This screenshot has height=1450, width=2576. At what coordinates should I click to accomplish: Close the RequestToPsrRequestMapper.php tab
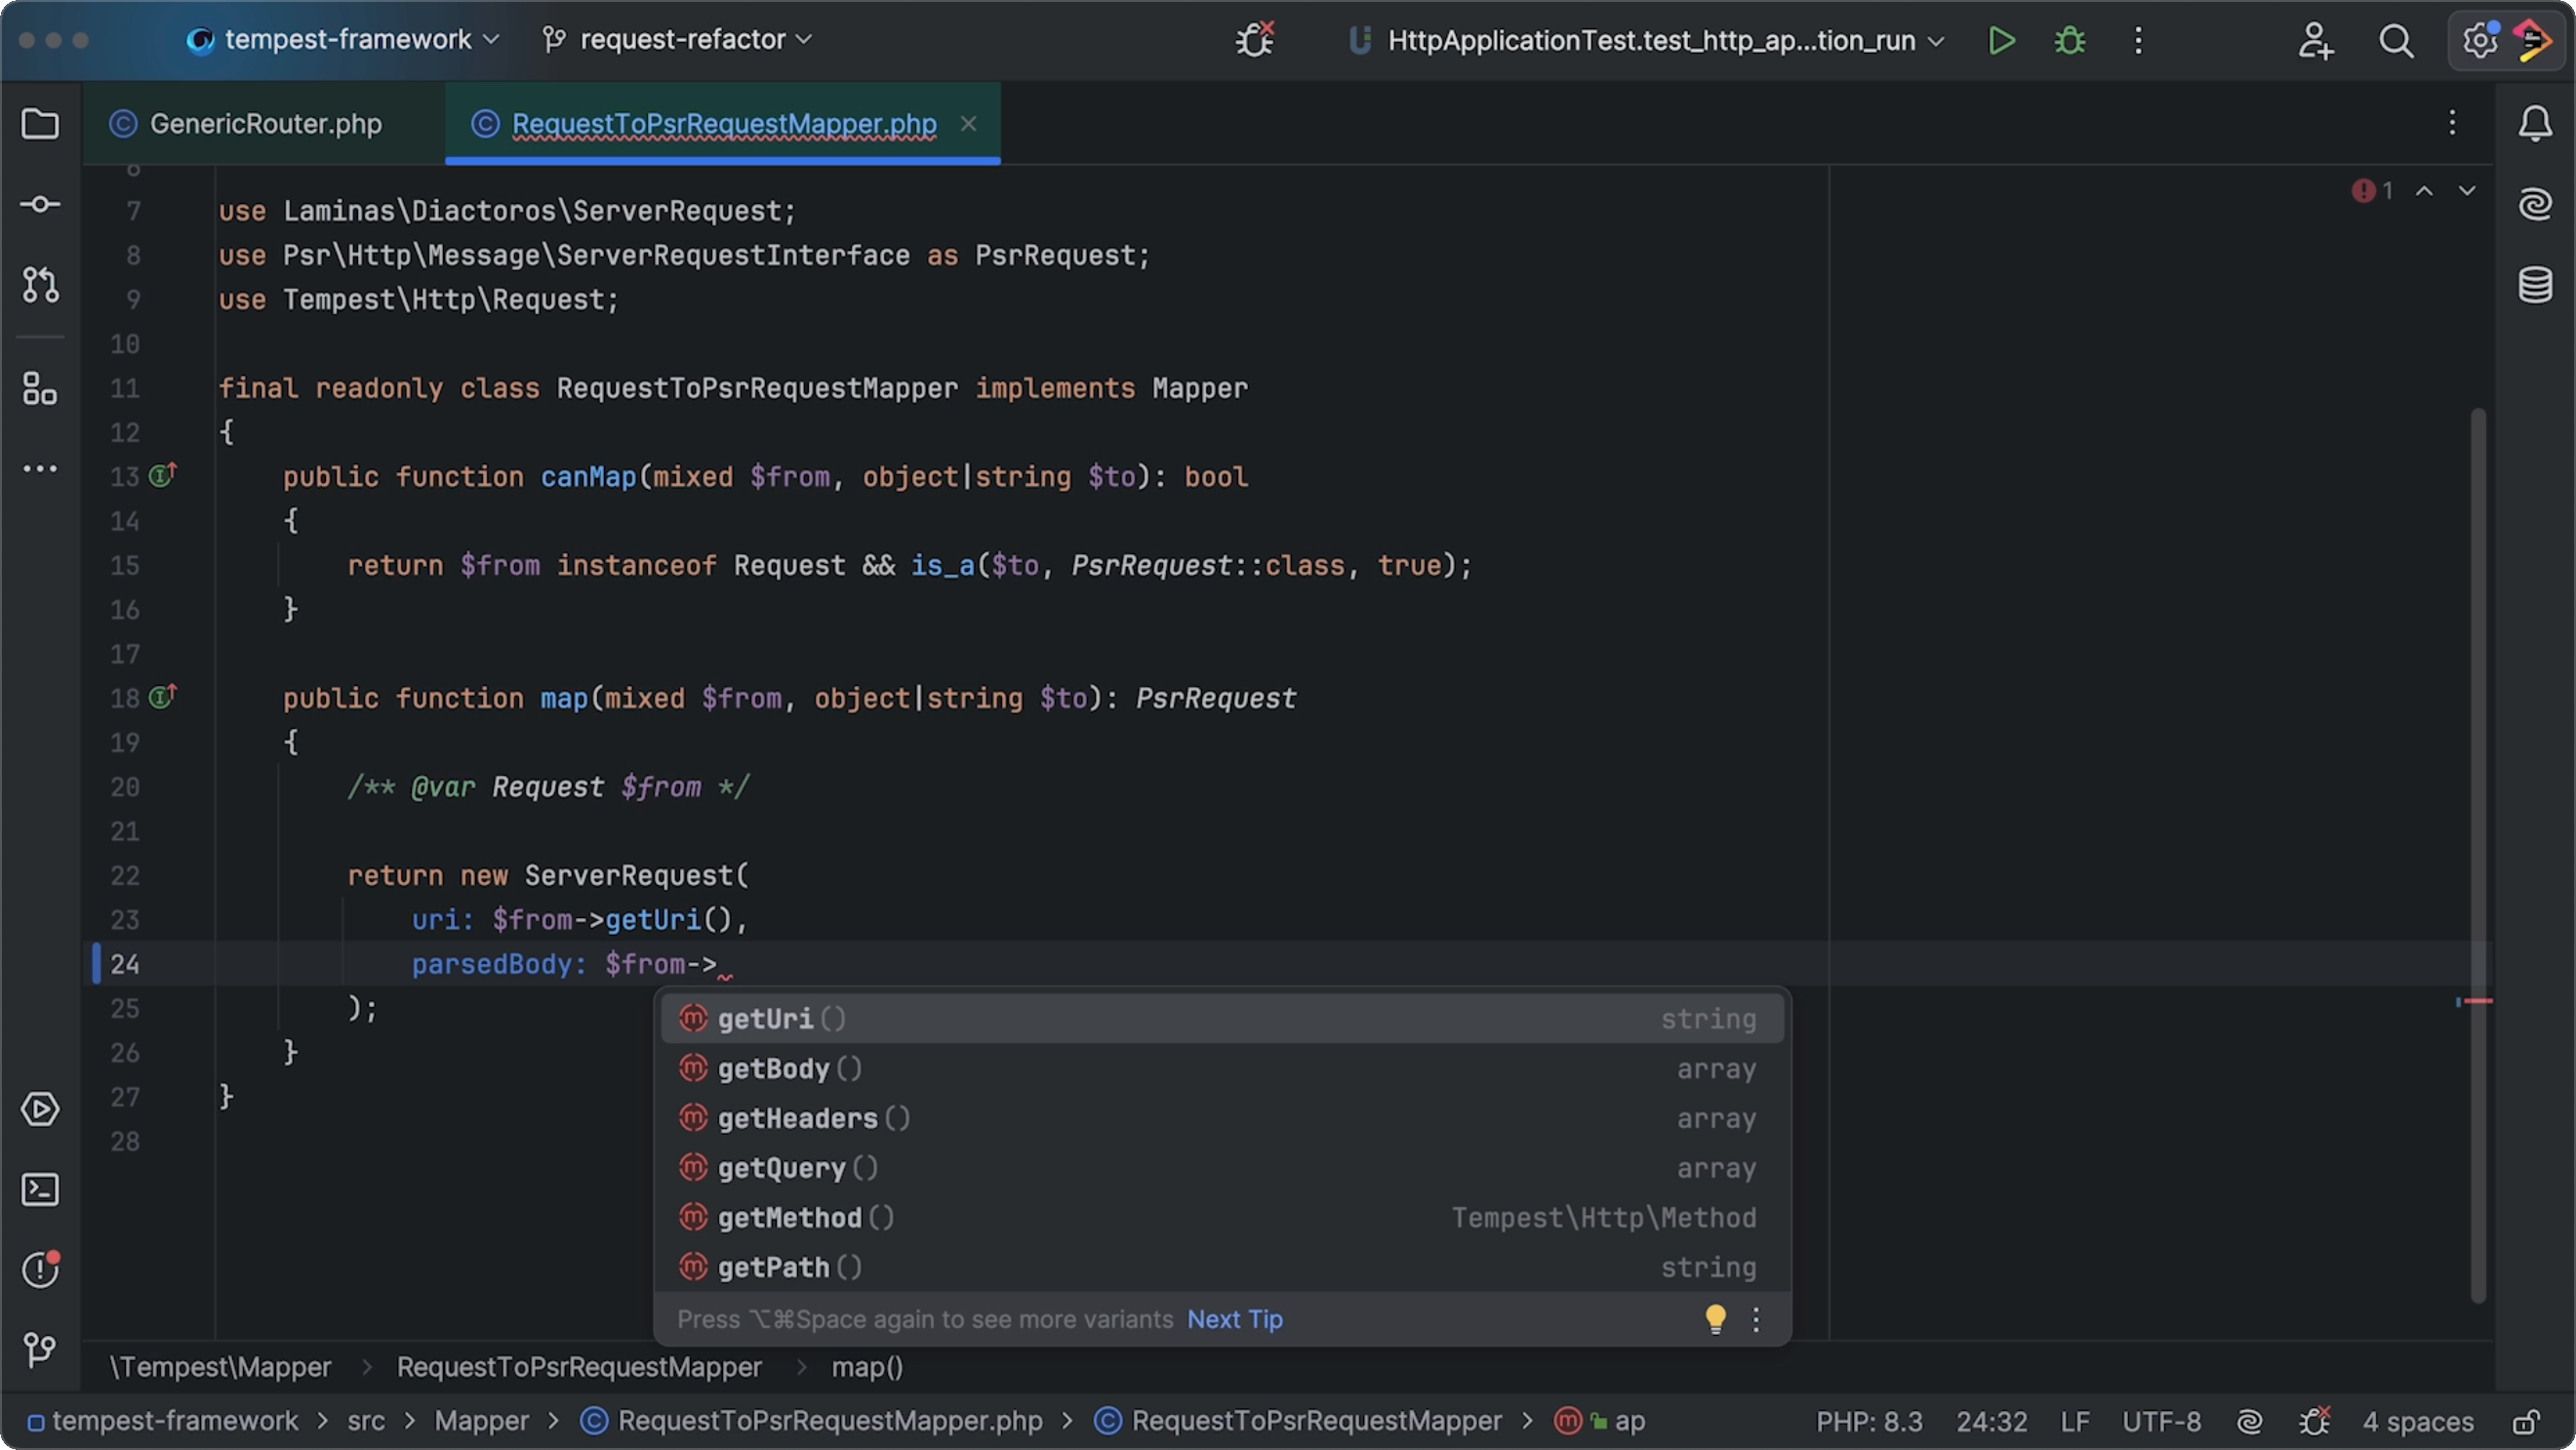coord(968,123)
